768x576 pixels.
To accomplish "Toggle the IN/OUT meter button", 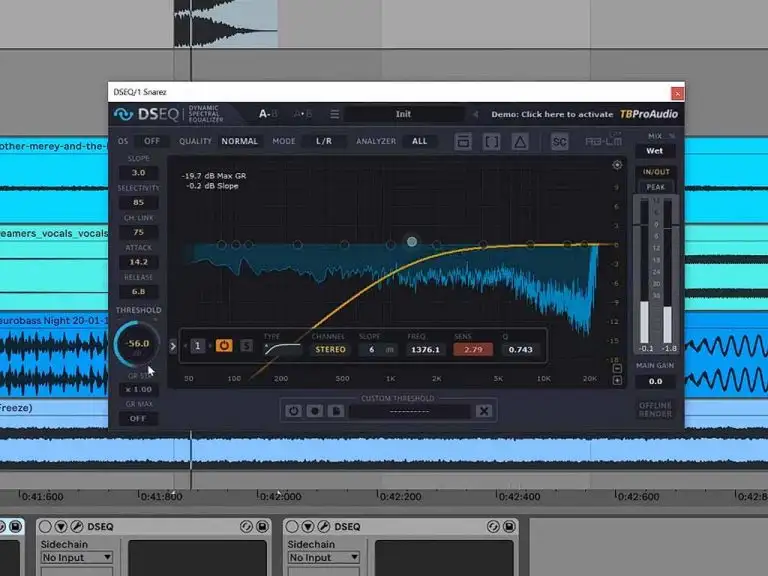I will point(656,172).
